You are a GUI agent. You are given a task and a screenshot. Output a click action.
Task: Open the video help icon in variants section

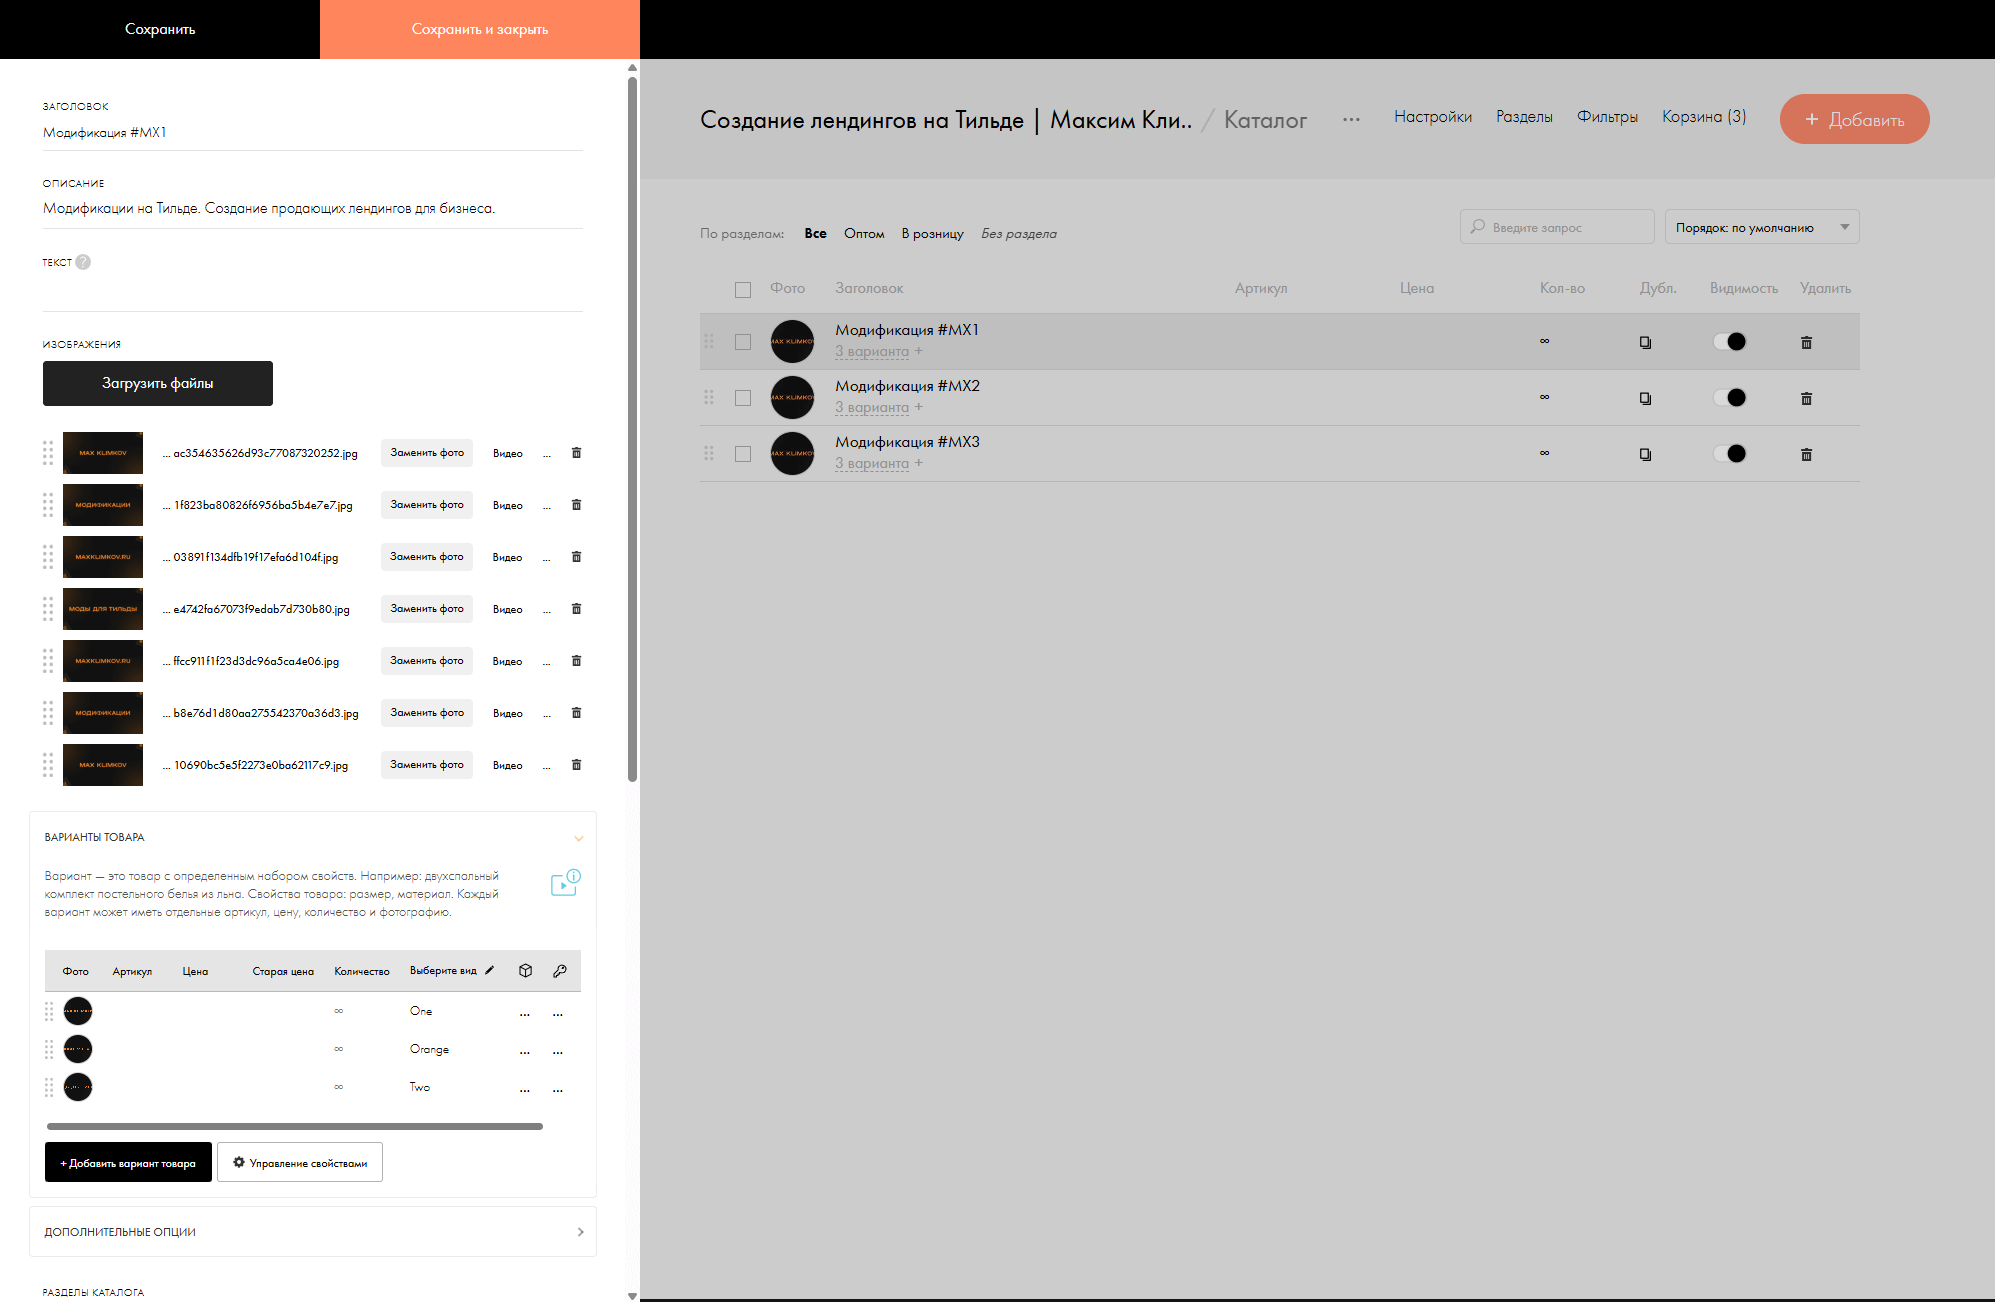(x=565, y=883)
